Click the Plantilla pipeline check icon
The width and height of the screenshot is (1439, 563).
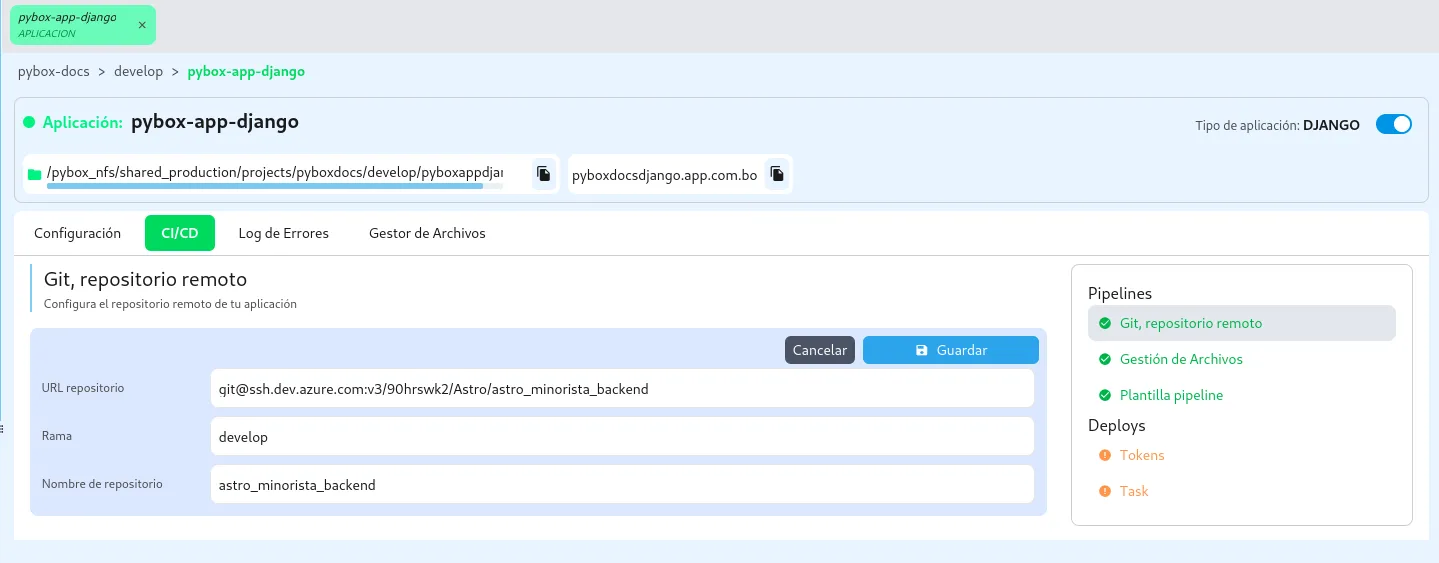pyautogui.click(x=1105, y=395)
